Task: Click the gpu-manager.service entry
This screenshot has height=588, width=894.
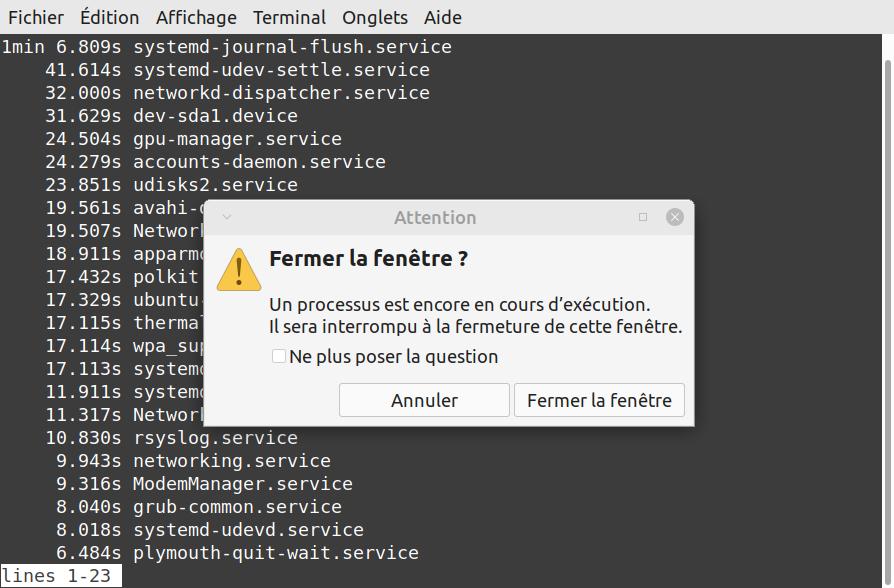Action: 237,139
